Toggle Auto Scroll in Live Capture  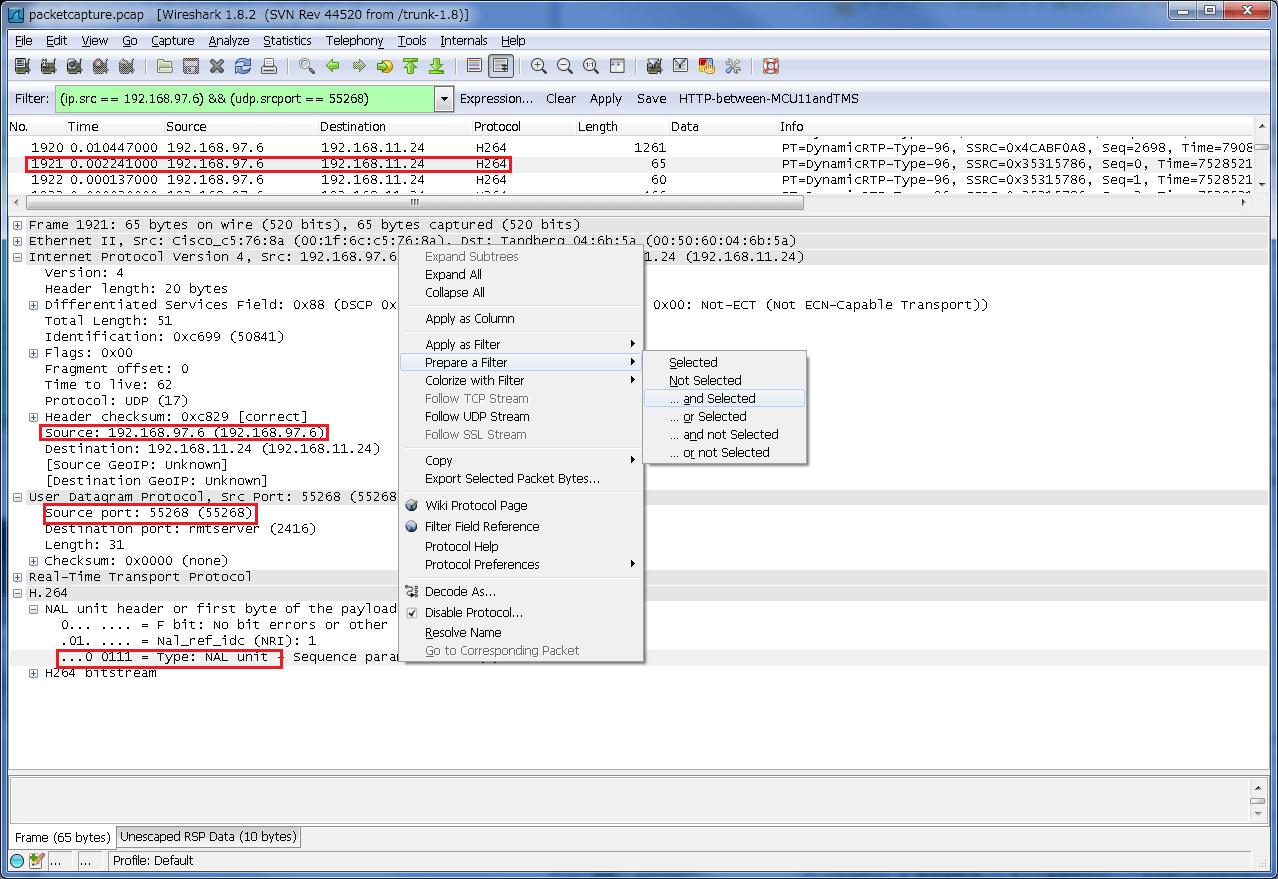[500, 65]
